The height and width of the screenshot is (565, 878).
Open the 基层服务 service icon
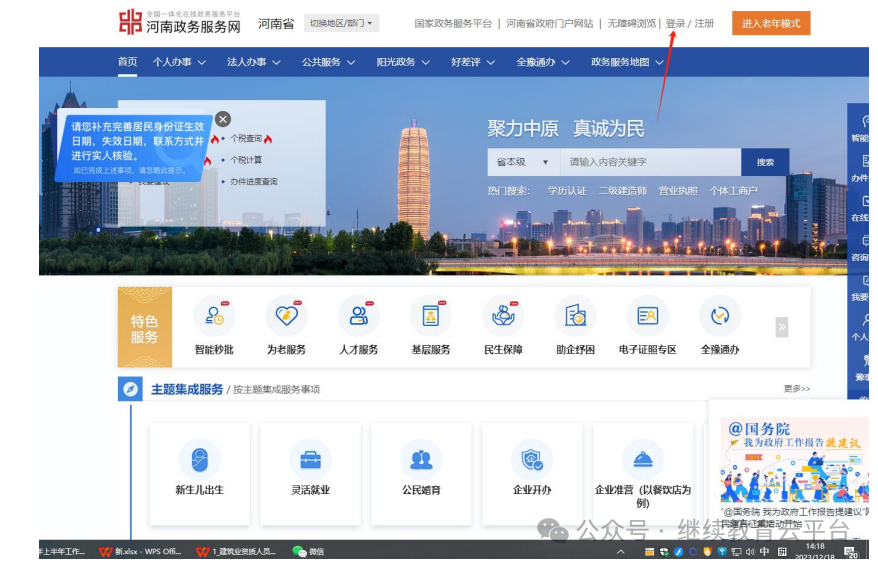[431, 316]
